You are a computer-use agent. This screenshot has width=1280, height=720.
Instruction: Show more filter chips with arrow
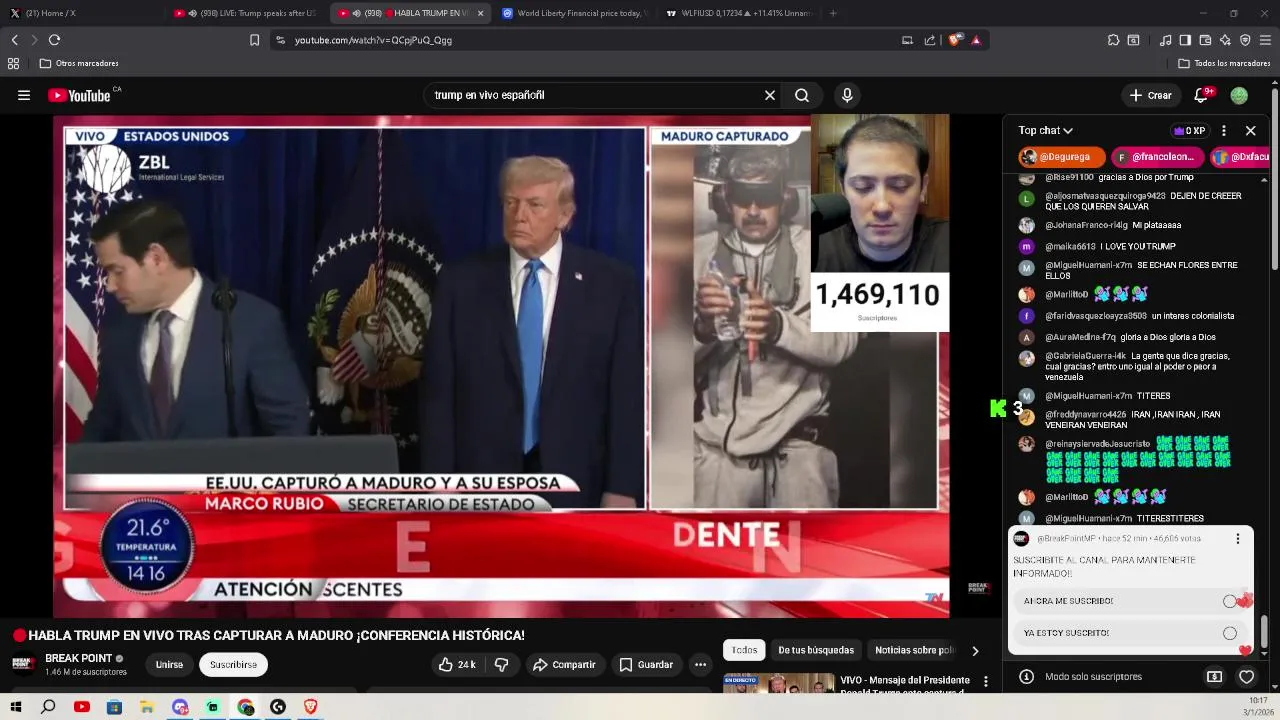975,651
